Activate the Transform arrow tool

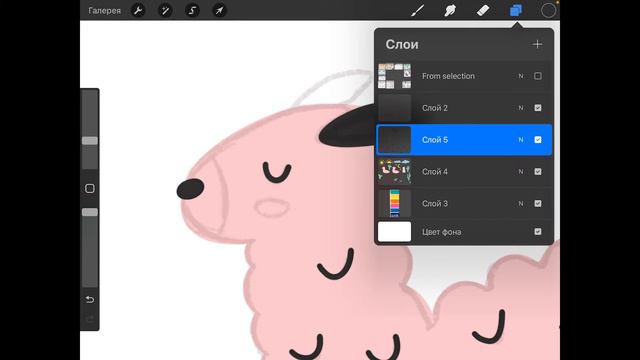[219, 10]
